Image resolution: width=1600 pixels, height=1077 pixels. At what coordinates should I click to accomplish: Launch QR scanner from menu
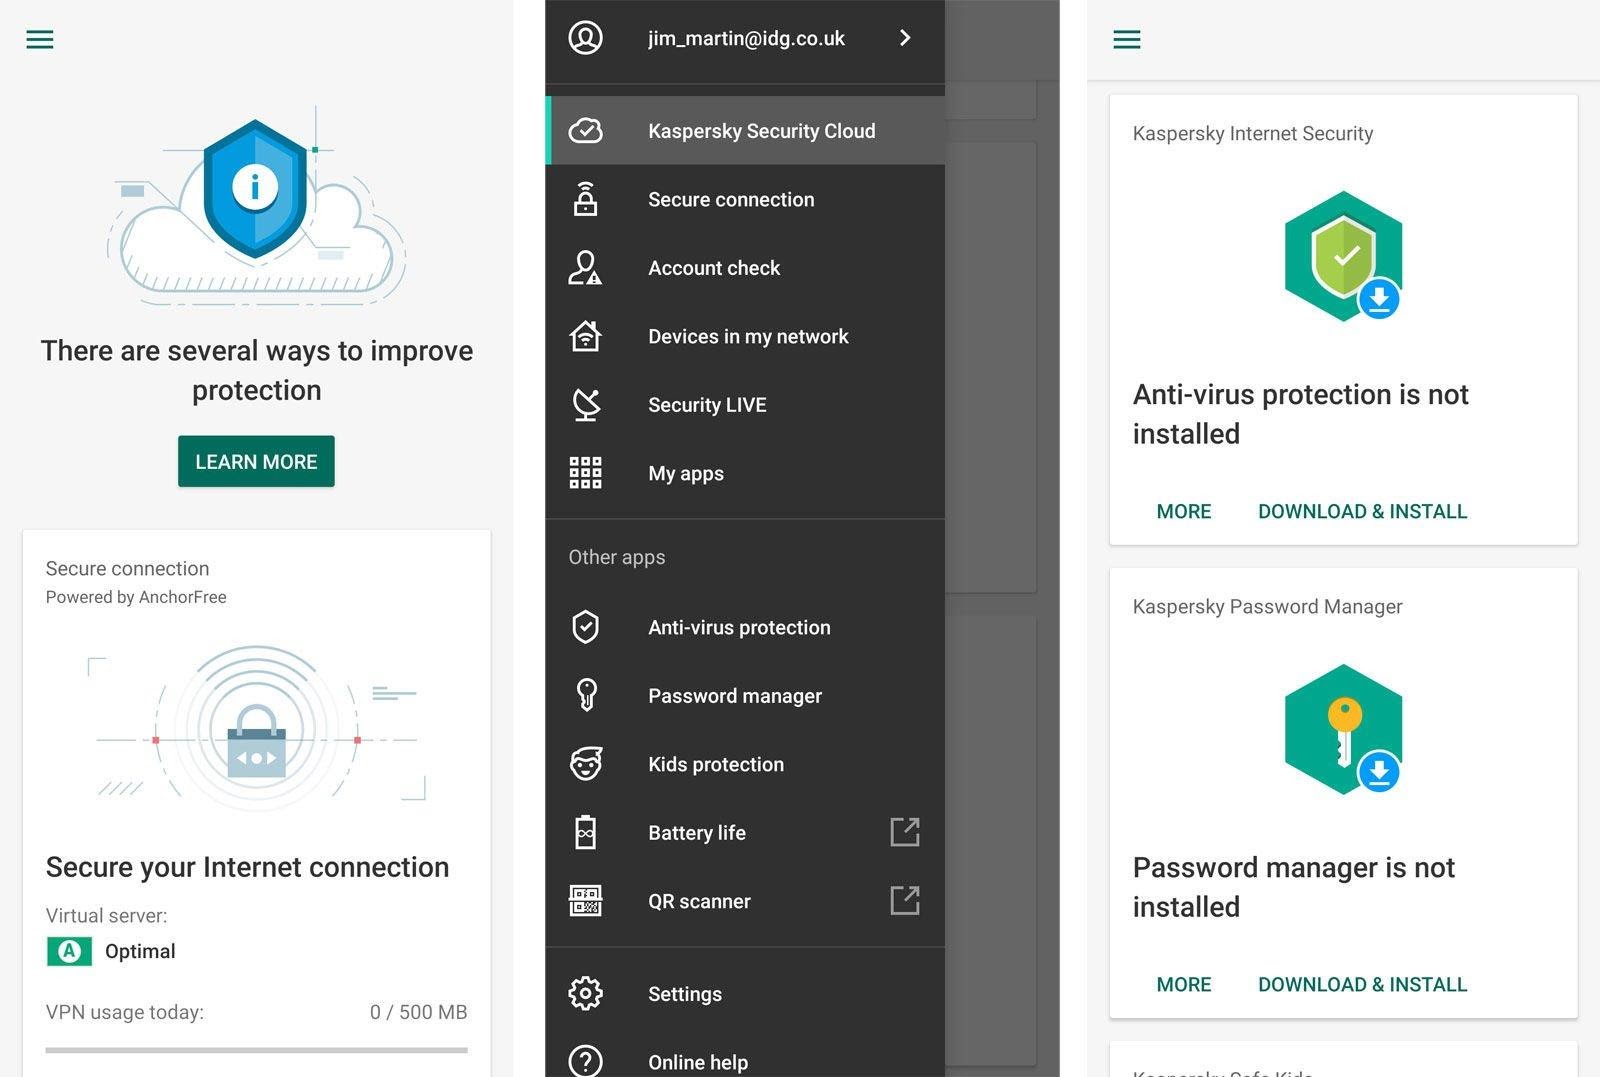(x=745, y=901)
